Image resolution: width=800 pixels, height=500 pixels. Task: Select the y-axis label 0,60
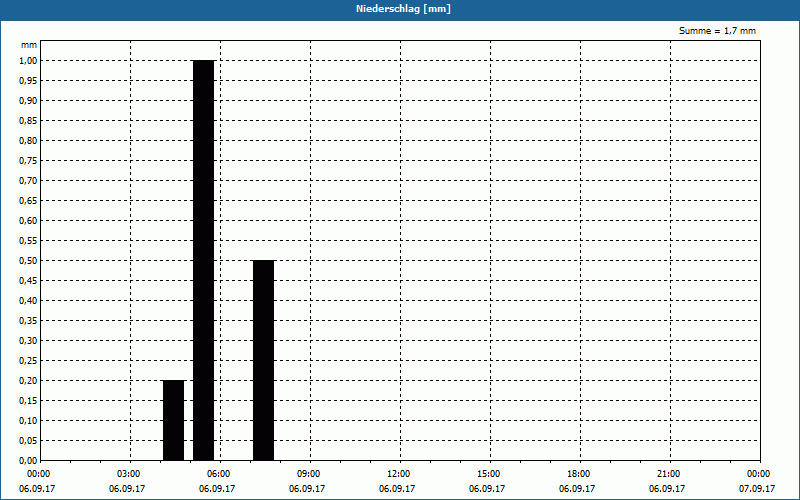(x=28, y=220)
